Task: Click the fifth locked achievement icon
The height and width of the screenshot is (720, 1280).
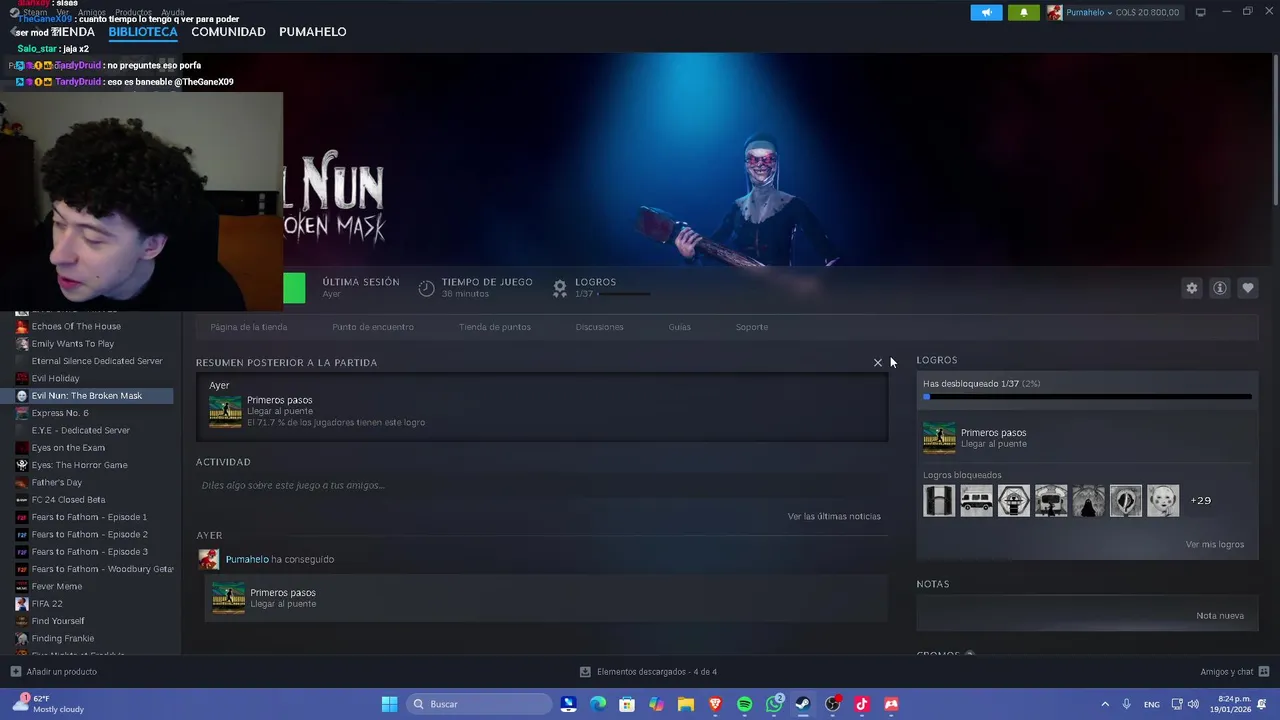Action: tap(1088, 500)
